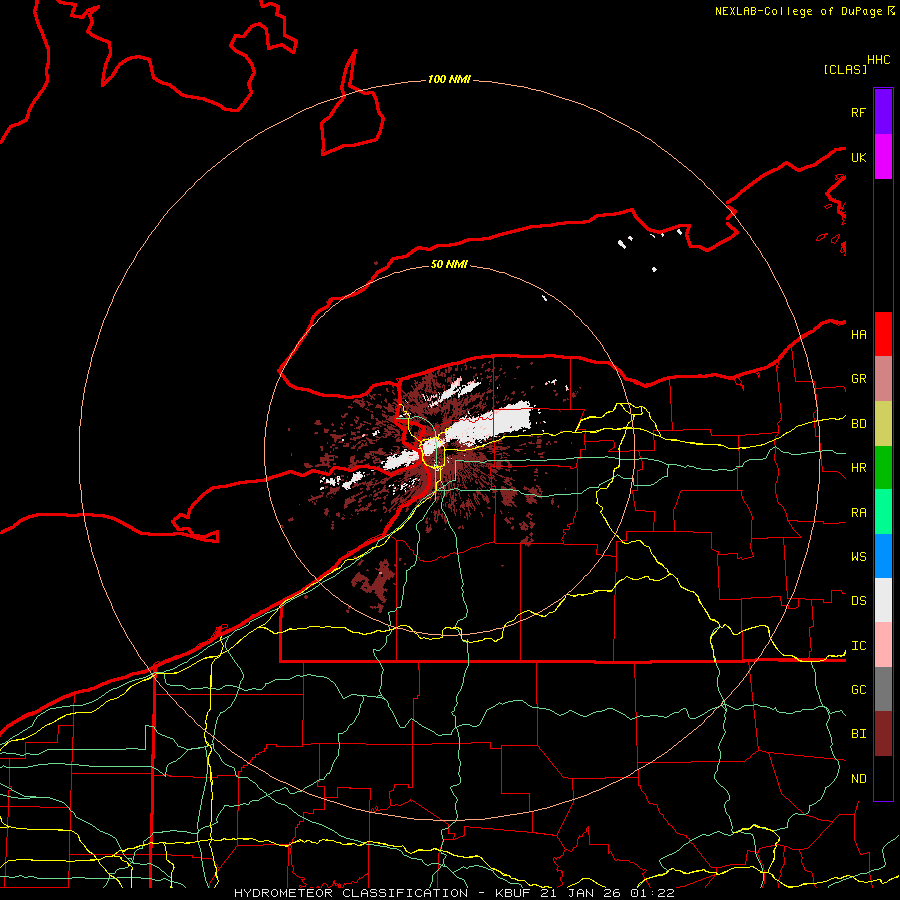Pick the yellow BD legend swatch
Image resolution: width=900 pixels, height=900 pixels.
pyautogui.click(x=883, y=424)
